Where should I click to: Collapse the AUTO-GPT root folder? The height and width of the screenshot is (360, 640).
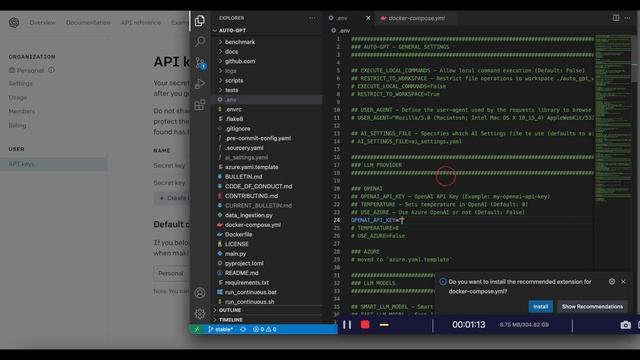click(x=232, y=31)
